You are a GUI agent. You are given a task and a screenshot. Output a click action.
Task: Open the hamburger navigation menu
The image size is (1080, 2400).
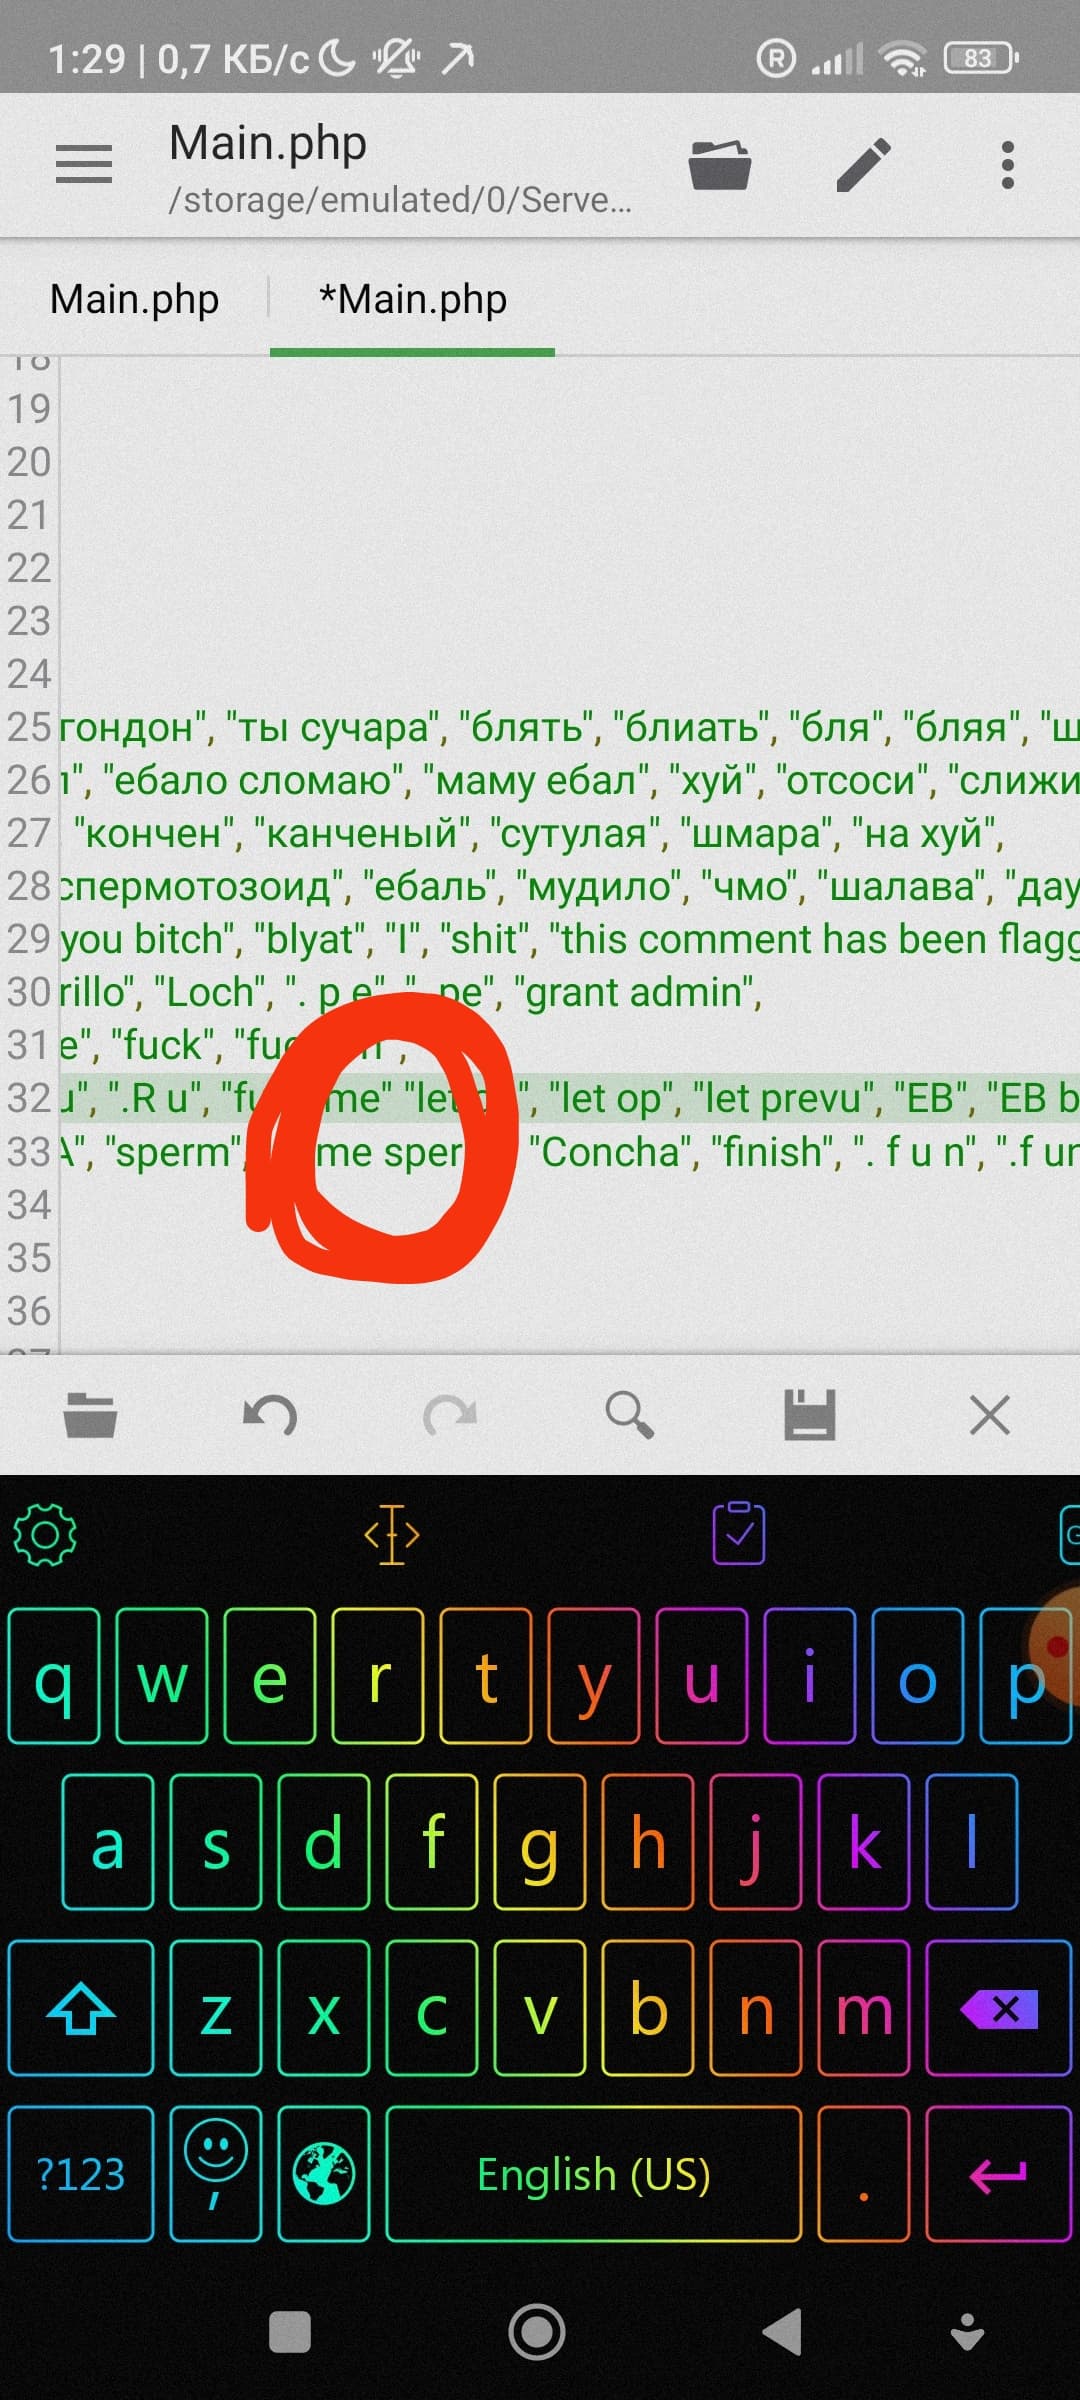coord(84,164)
